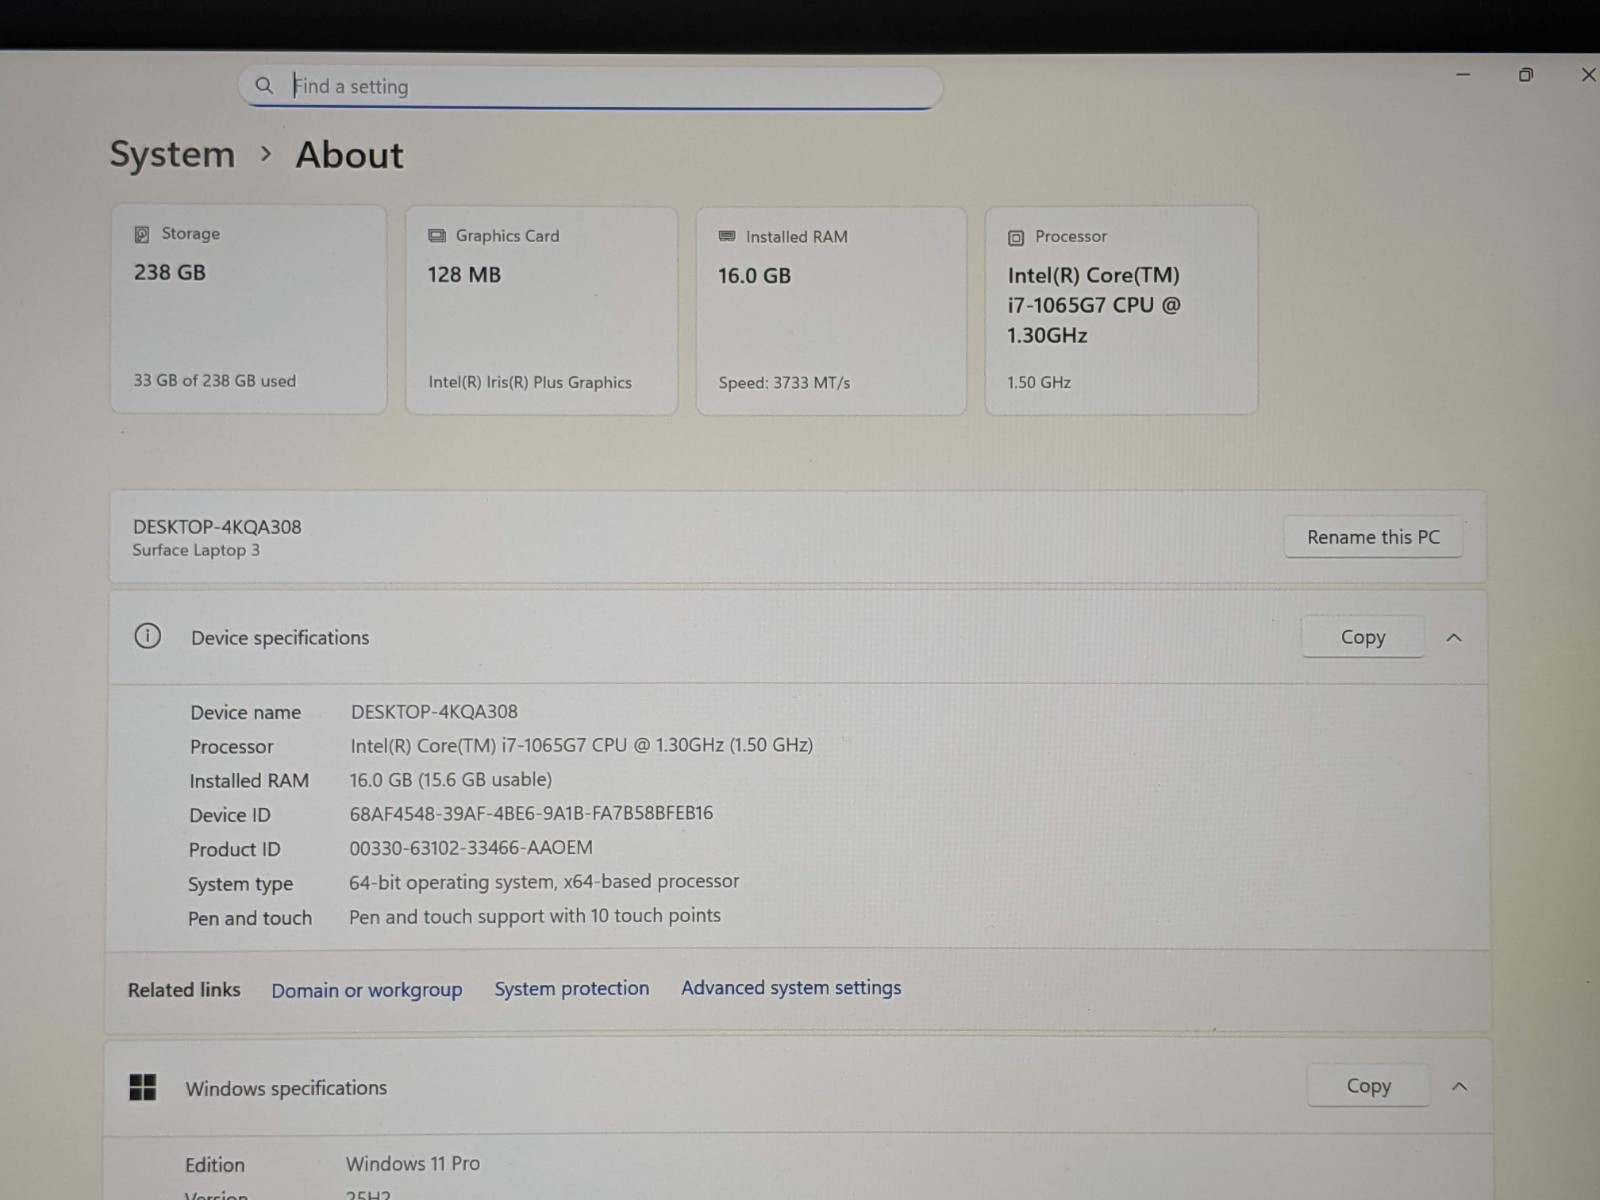Click the Related links label
The width and height of the screenshot is (1600, 1200).
click(184, 990)
